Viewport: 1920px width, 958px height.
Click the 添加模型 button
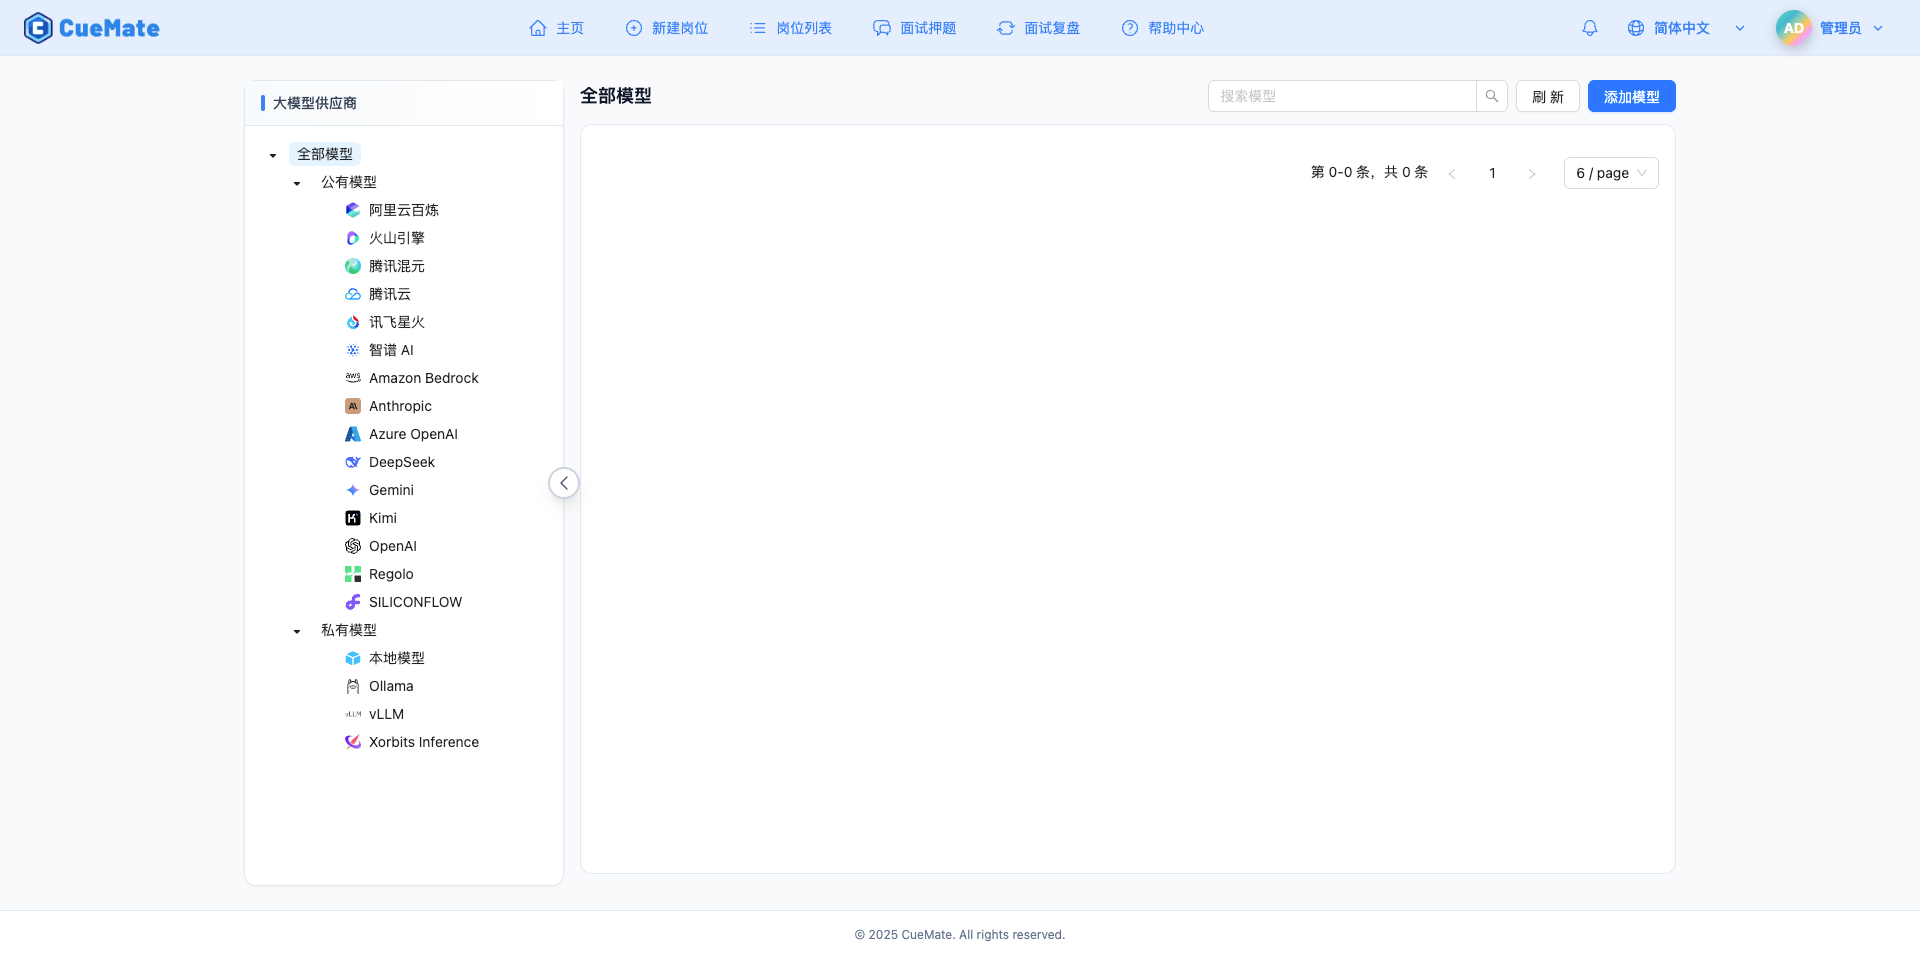click(1631, 96)
